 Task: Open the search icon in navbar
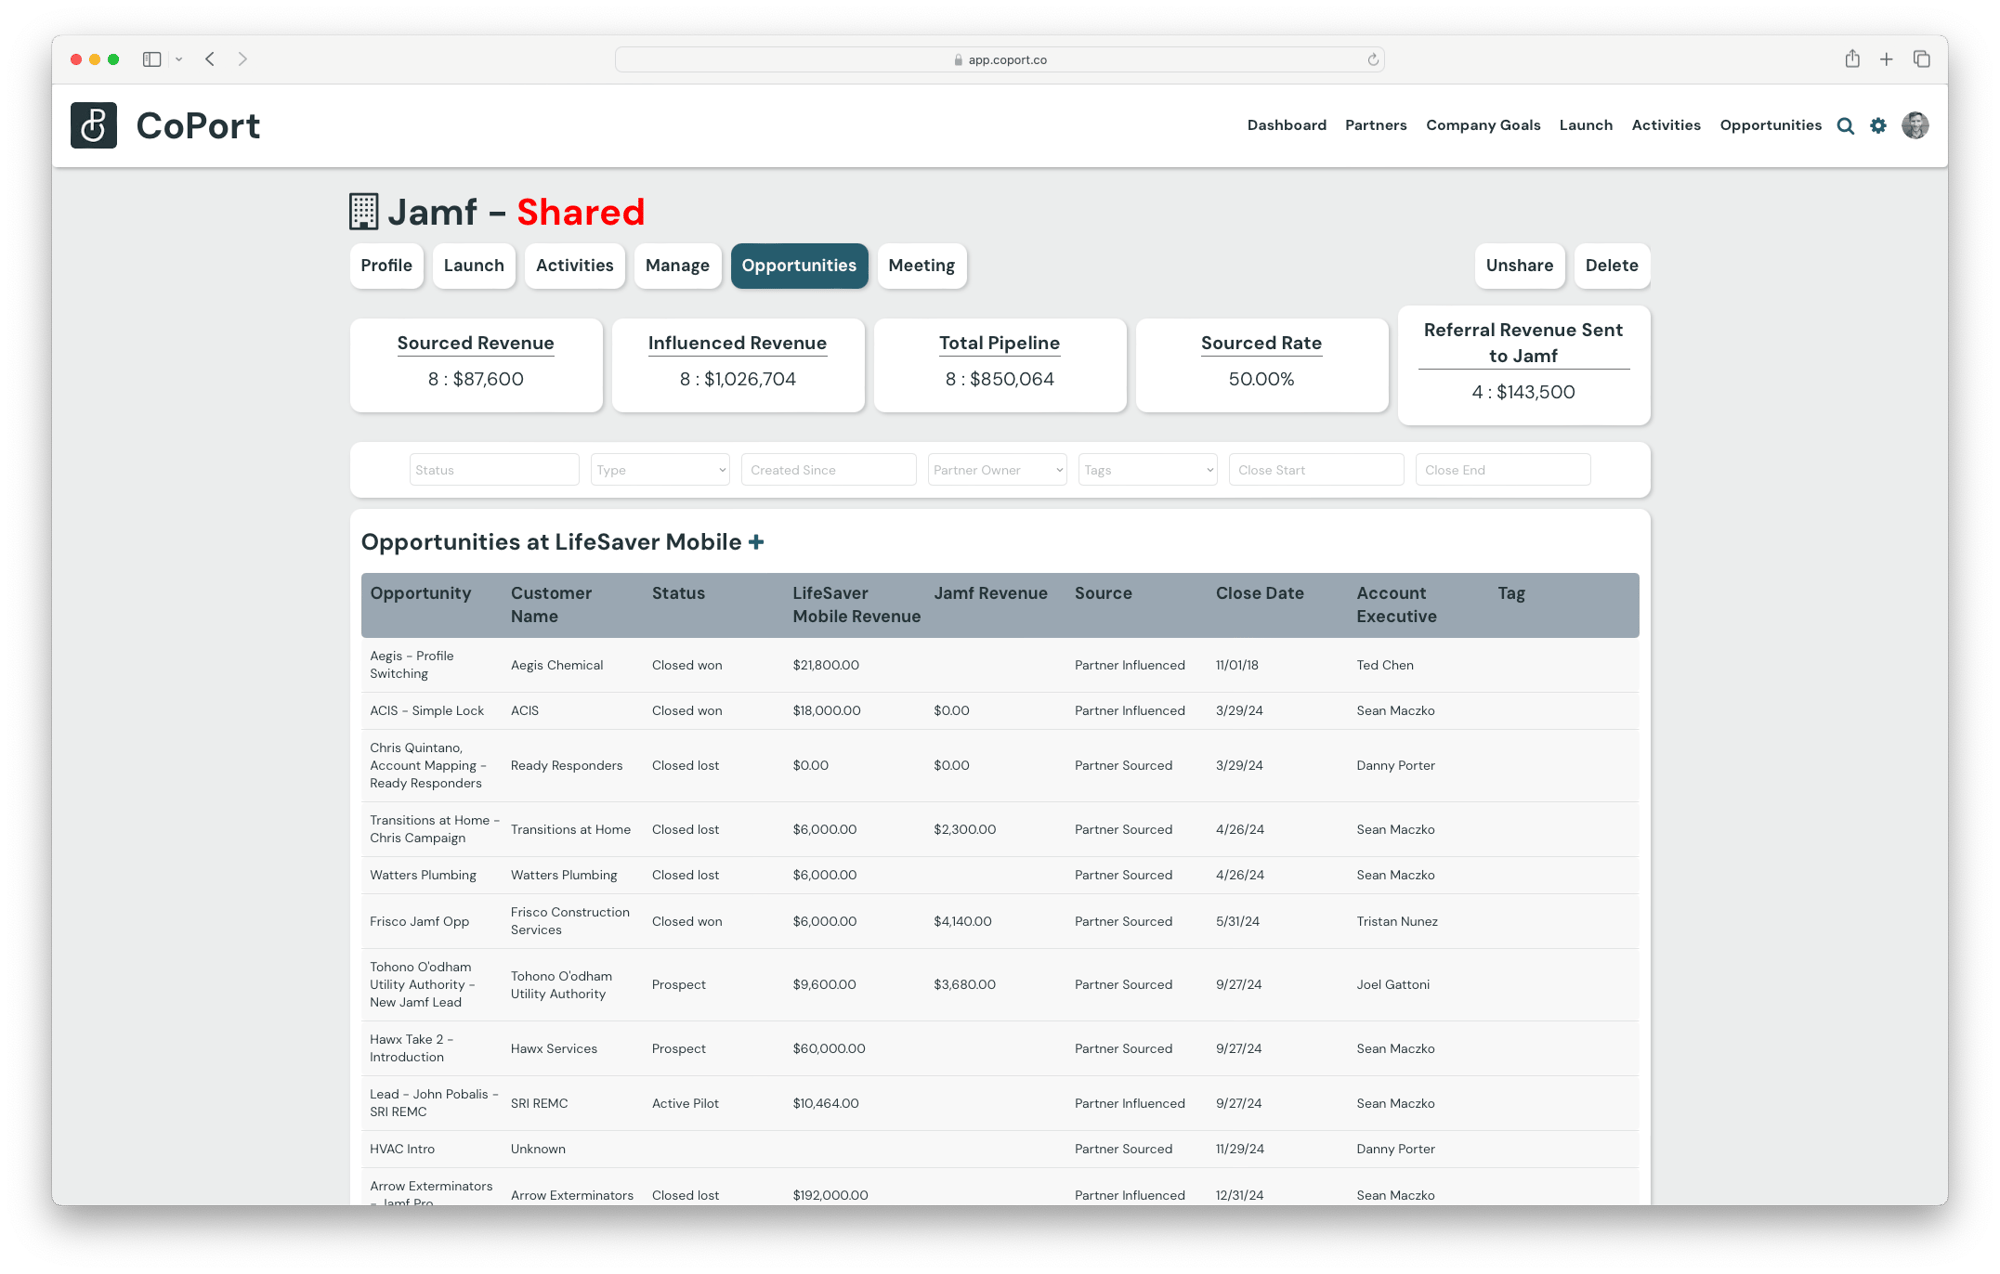1845,125
